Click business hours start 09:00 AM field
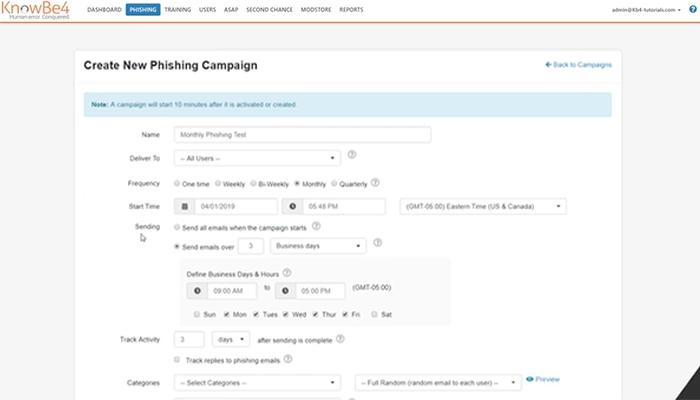This screenshot has height=400, width=700. pyautogui.click(x=232, y=291)
